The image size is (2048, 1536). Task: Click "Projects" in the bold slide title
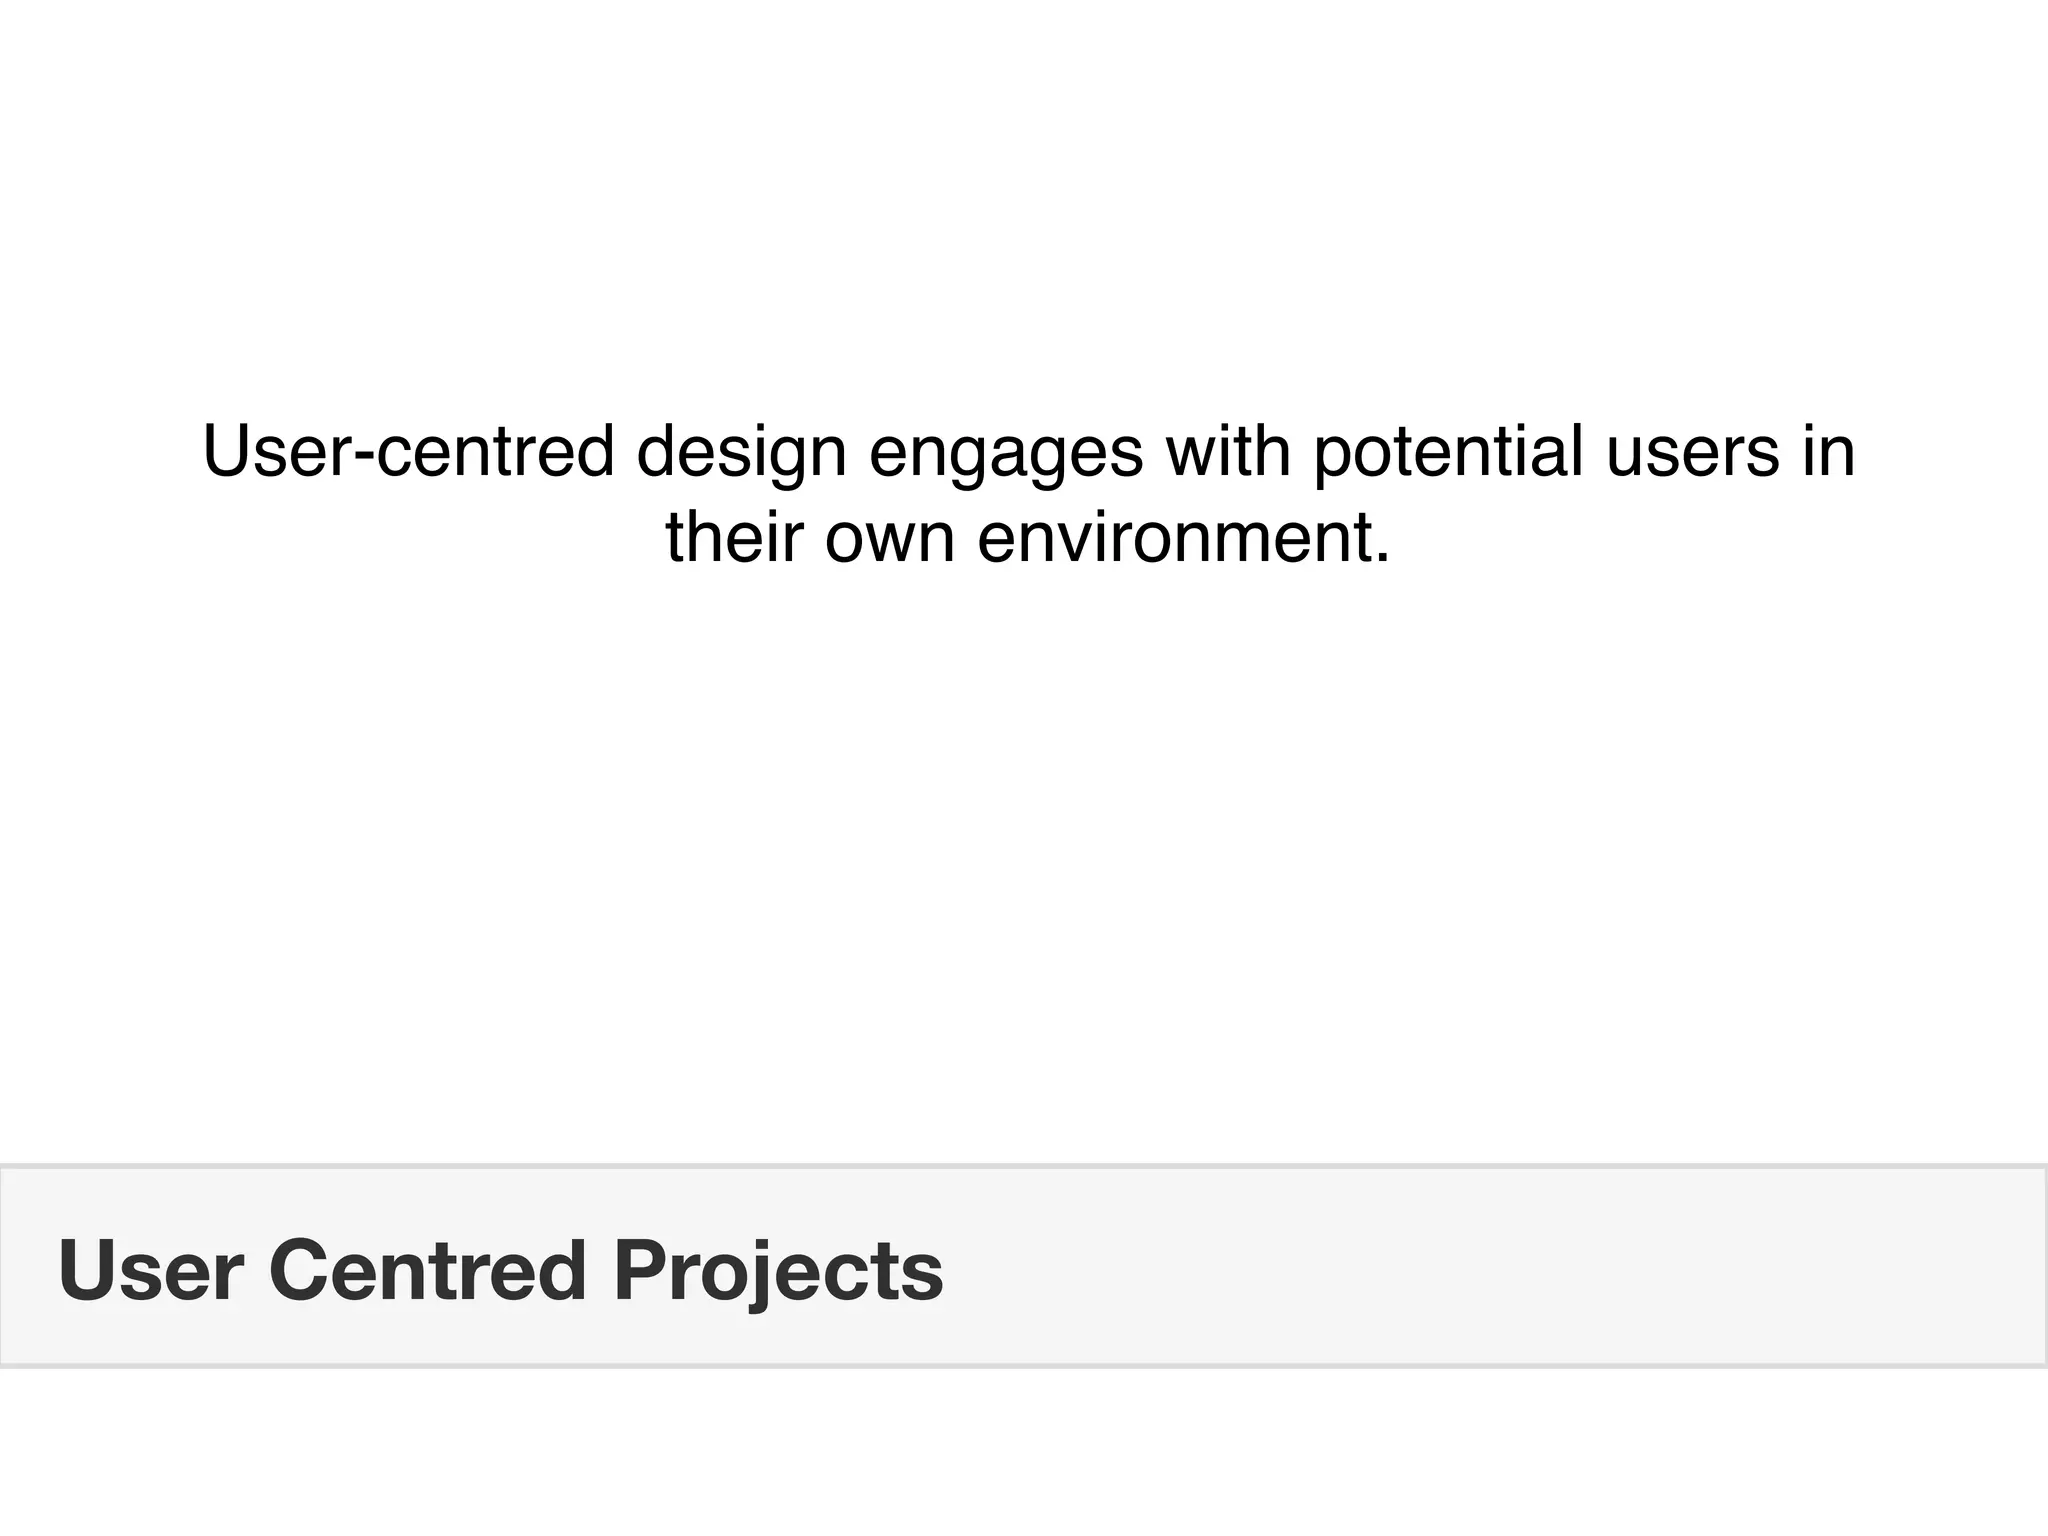[x=778, y=1270]
